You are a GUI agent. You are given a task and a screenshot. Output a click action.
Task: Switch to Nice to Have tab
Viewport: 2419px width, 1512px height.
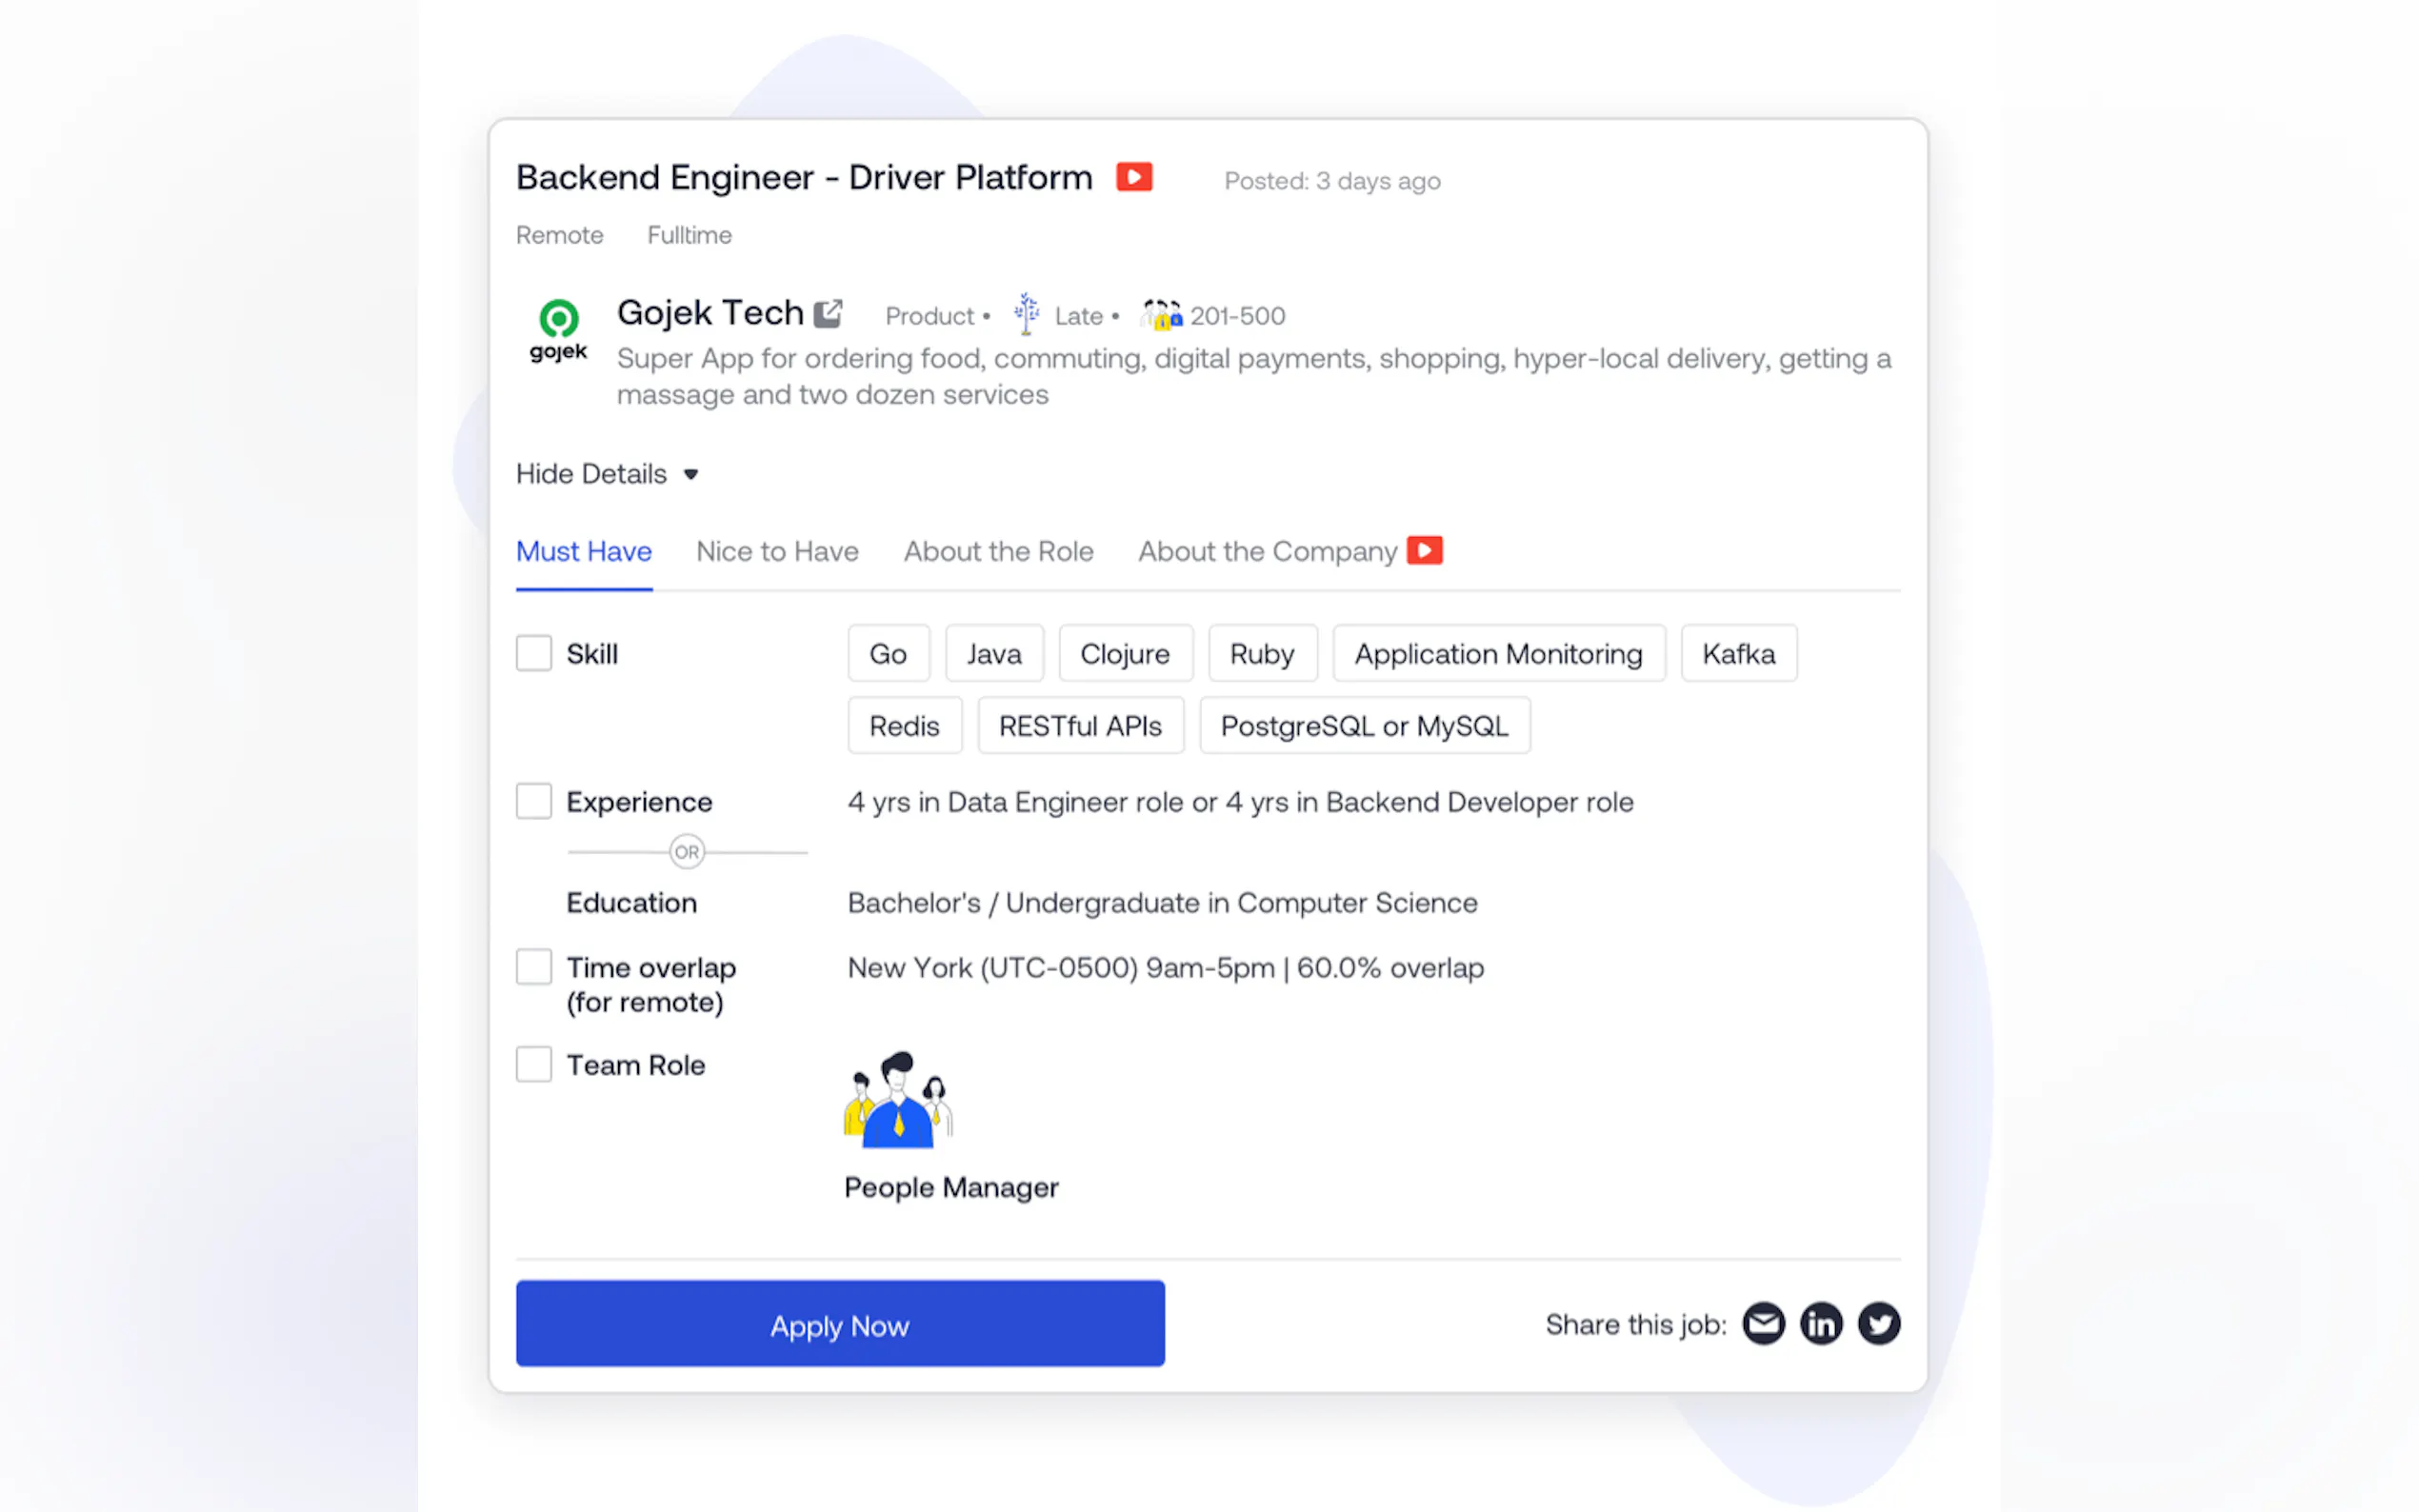point(777,551)
